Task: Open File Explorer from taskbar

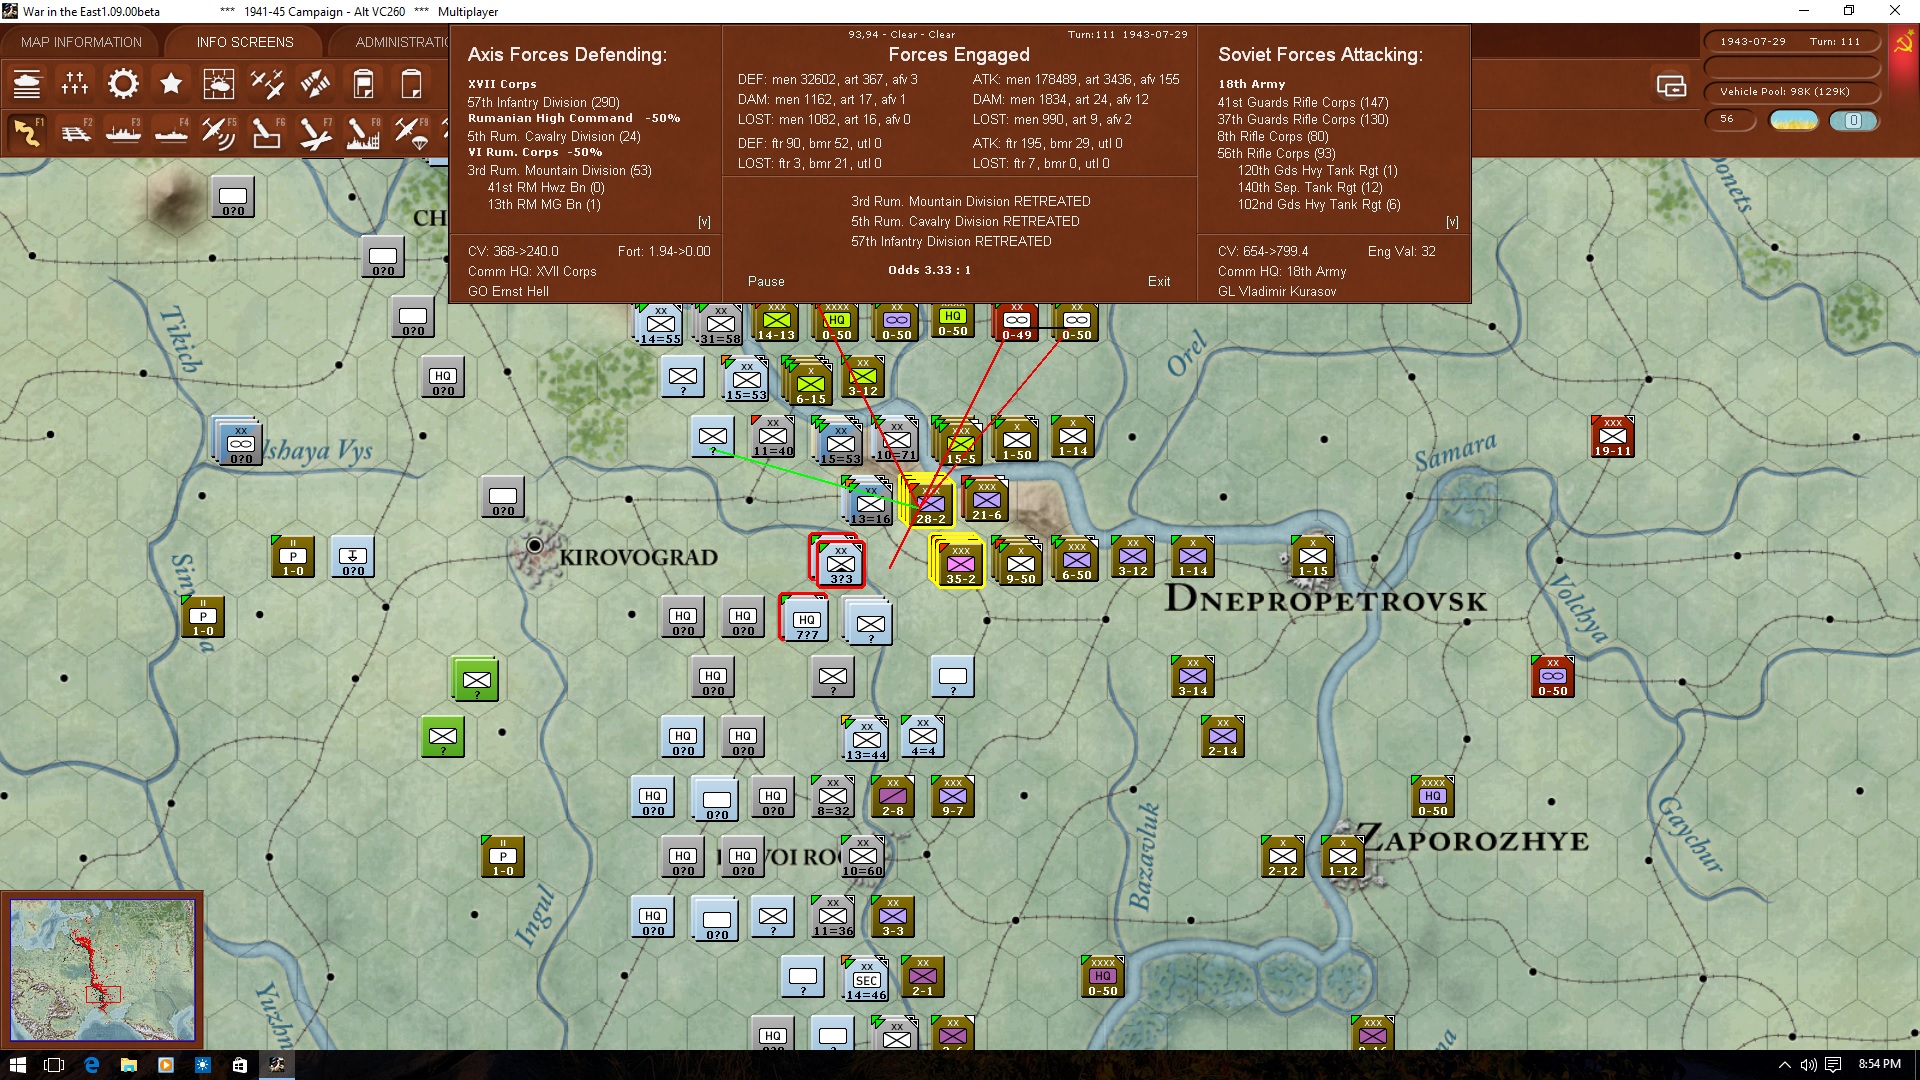Action: tap(129, 1065)
